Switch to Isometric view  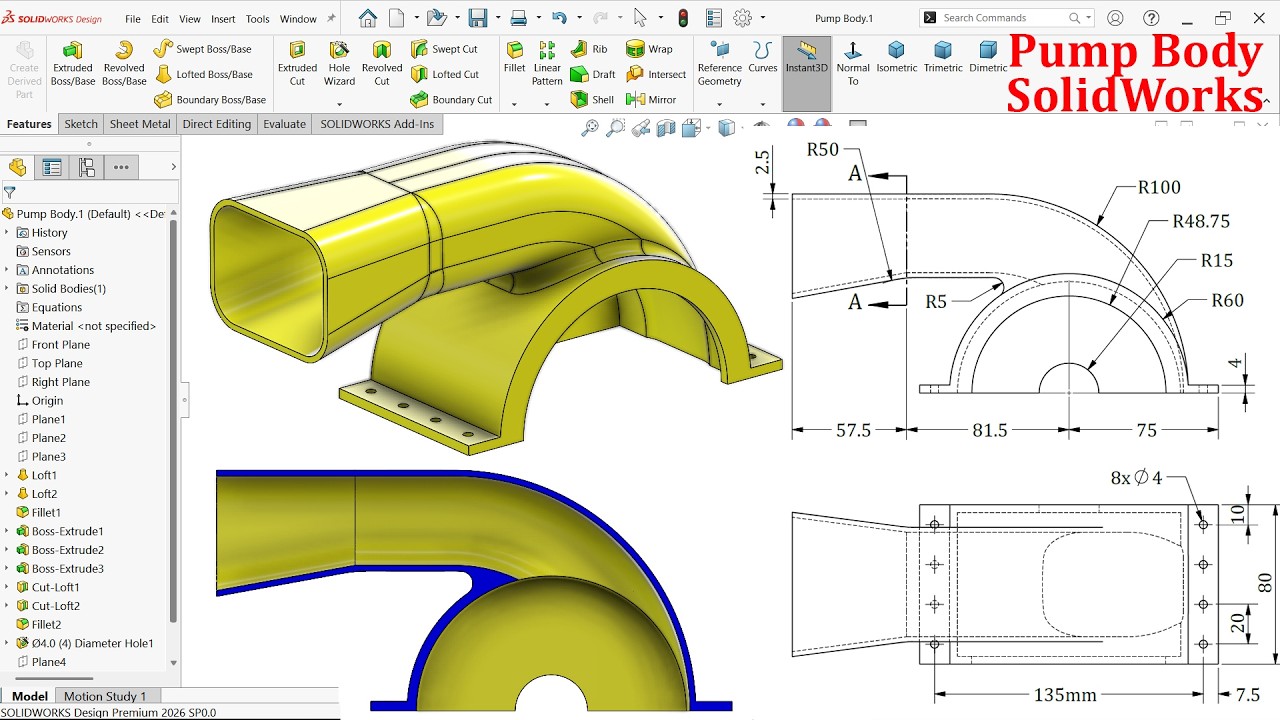point(896,57)
